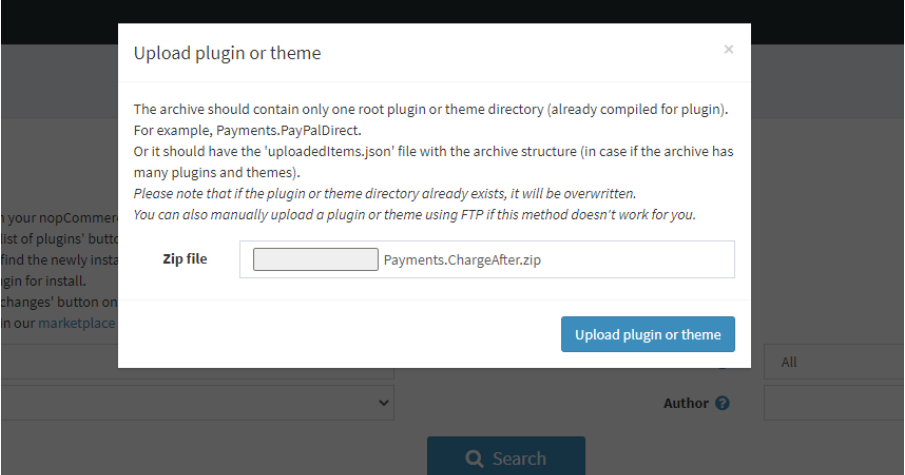Click the dark header bar above the dialog
Viewport: 905px width, 475px height.
pos(452,12)
